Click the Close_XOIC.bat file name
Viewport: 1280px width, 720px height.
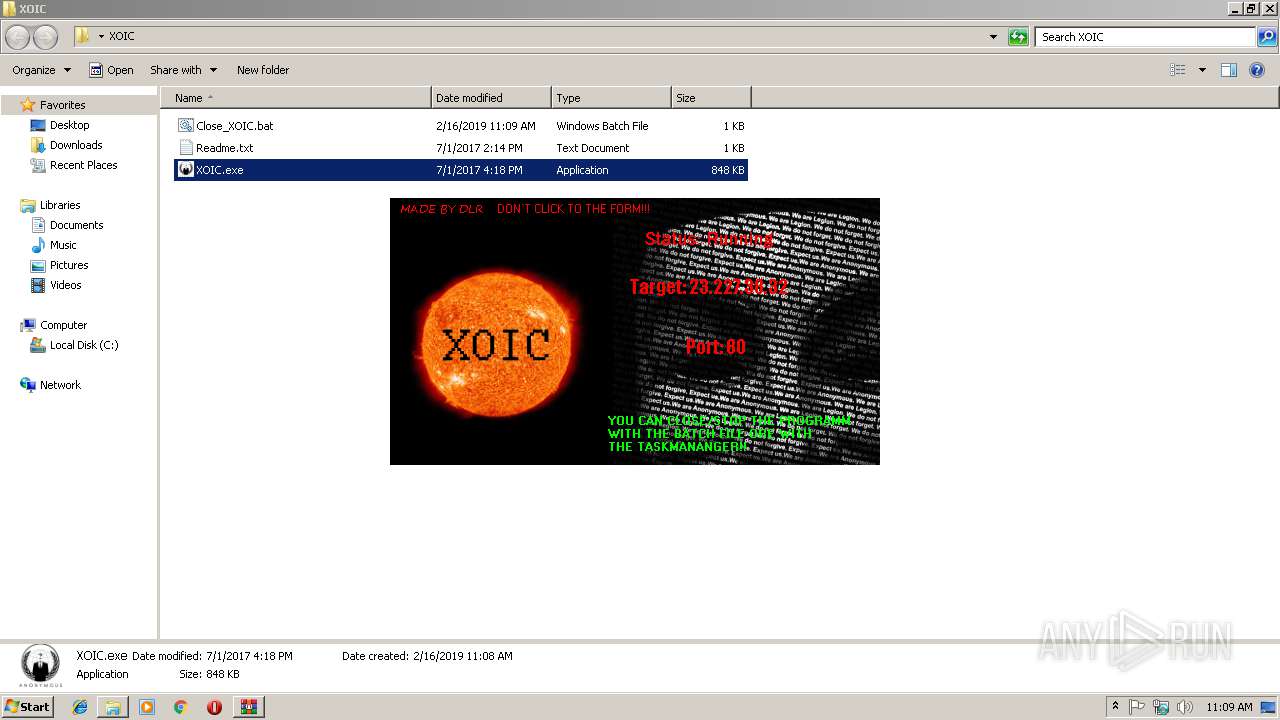tap(234, 126)
